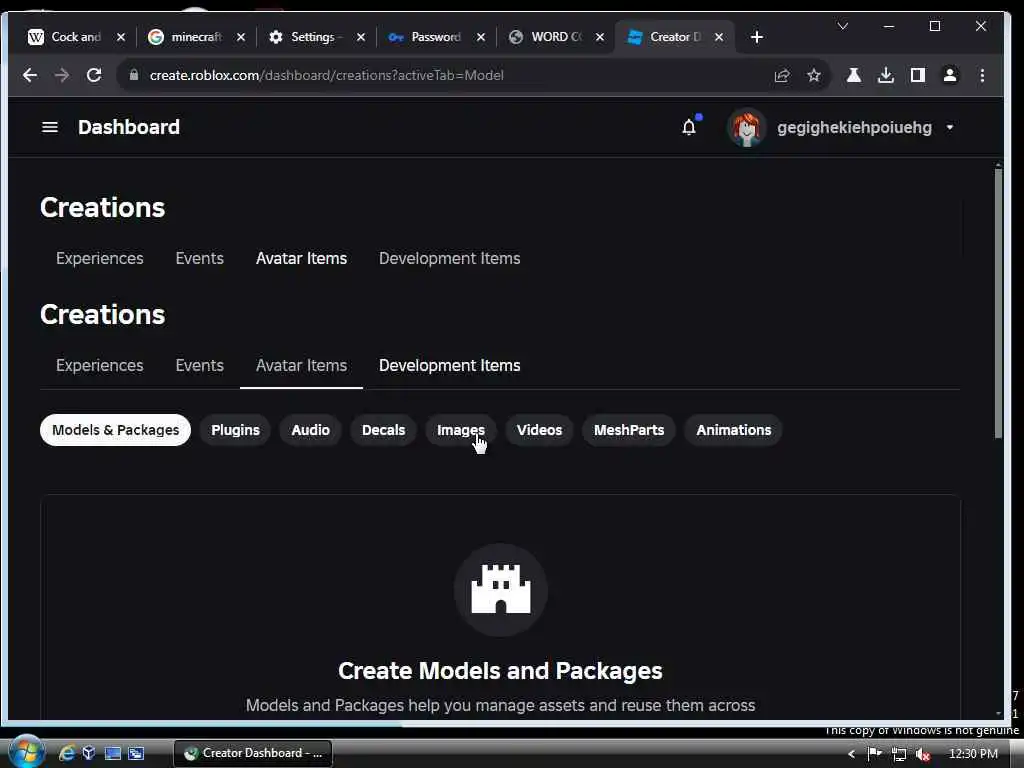This screenshot has height=768, width=1024.
Task: Toggle the browser side panel
Action: pos(918,75)
